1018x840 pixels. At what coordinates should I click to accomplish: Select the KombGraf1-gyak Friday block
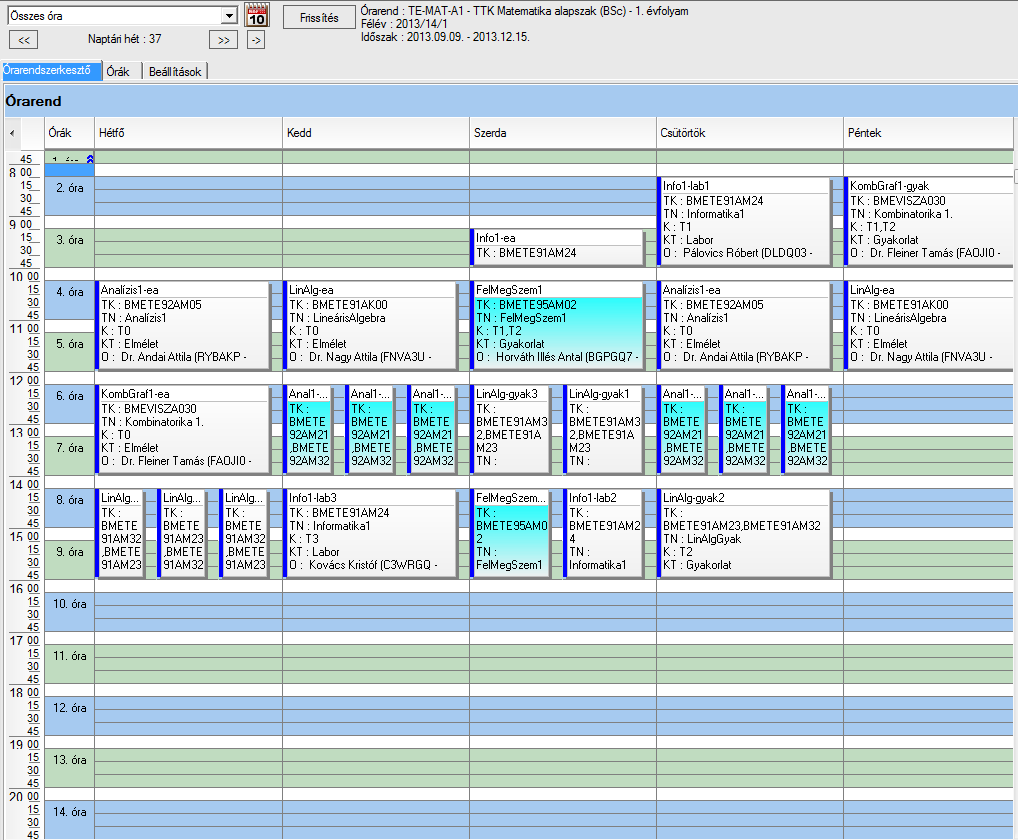tap(929, 221)
